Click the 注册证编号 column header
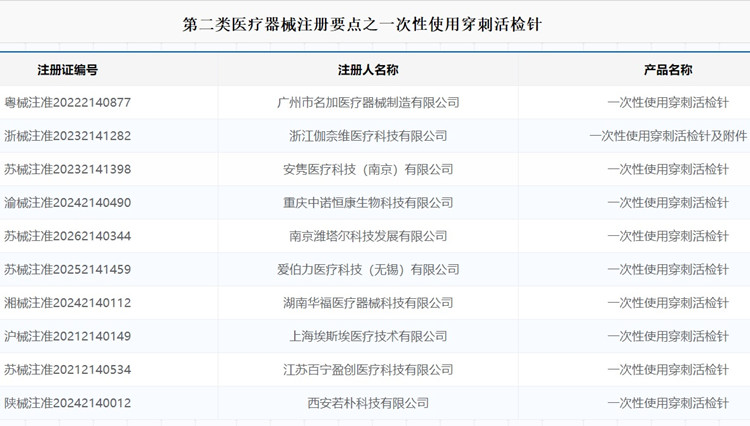The height and width of the screenshot is (426, 750). 68,70
